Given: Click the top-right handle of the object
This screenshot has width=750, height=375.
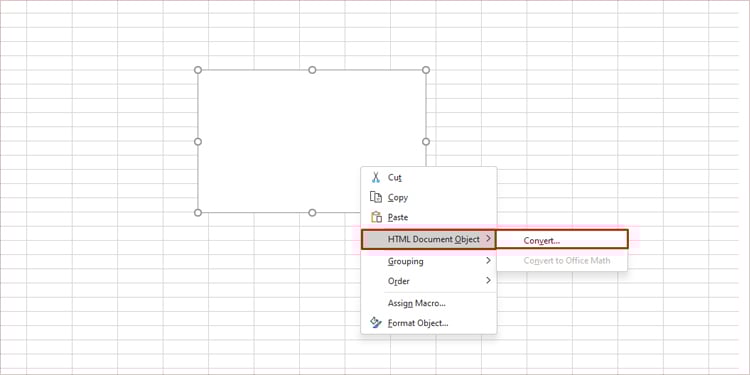Looking at the screenshot, I should tap(426, 70).
